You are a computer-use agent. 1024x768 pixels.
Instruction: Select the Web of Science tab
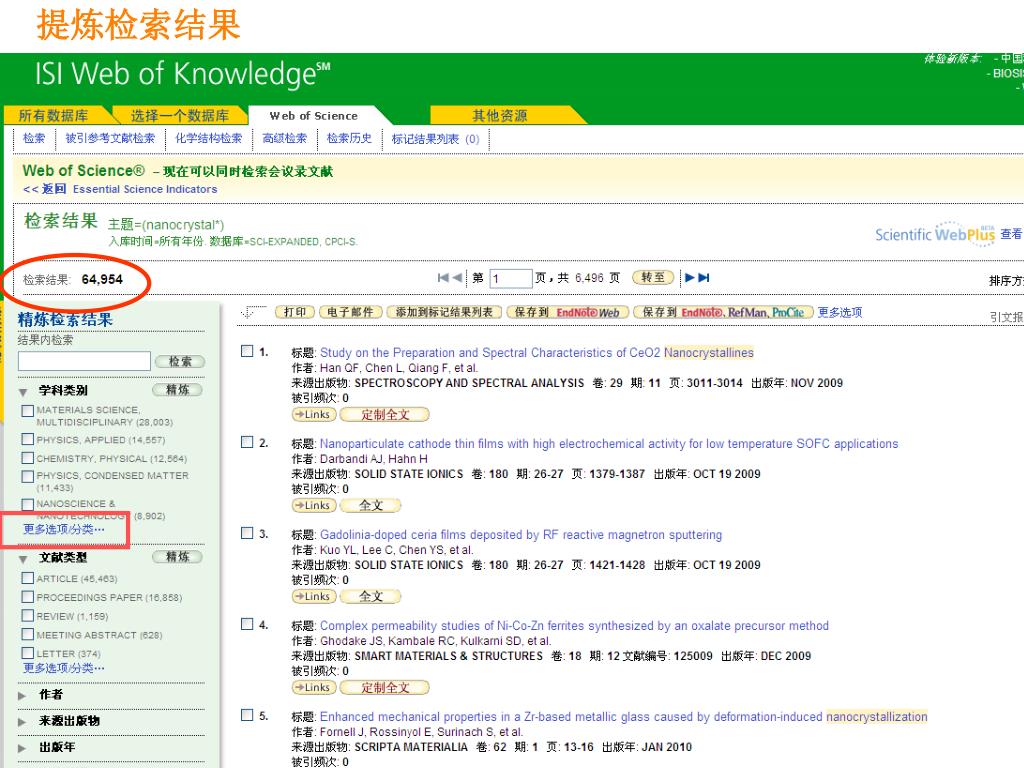(313, 116)
